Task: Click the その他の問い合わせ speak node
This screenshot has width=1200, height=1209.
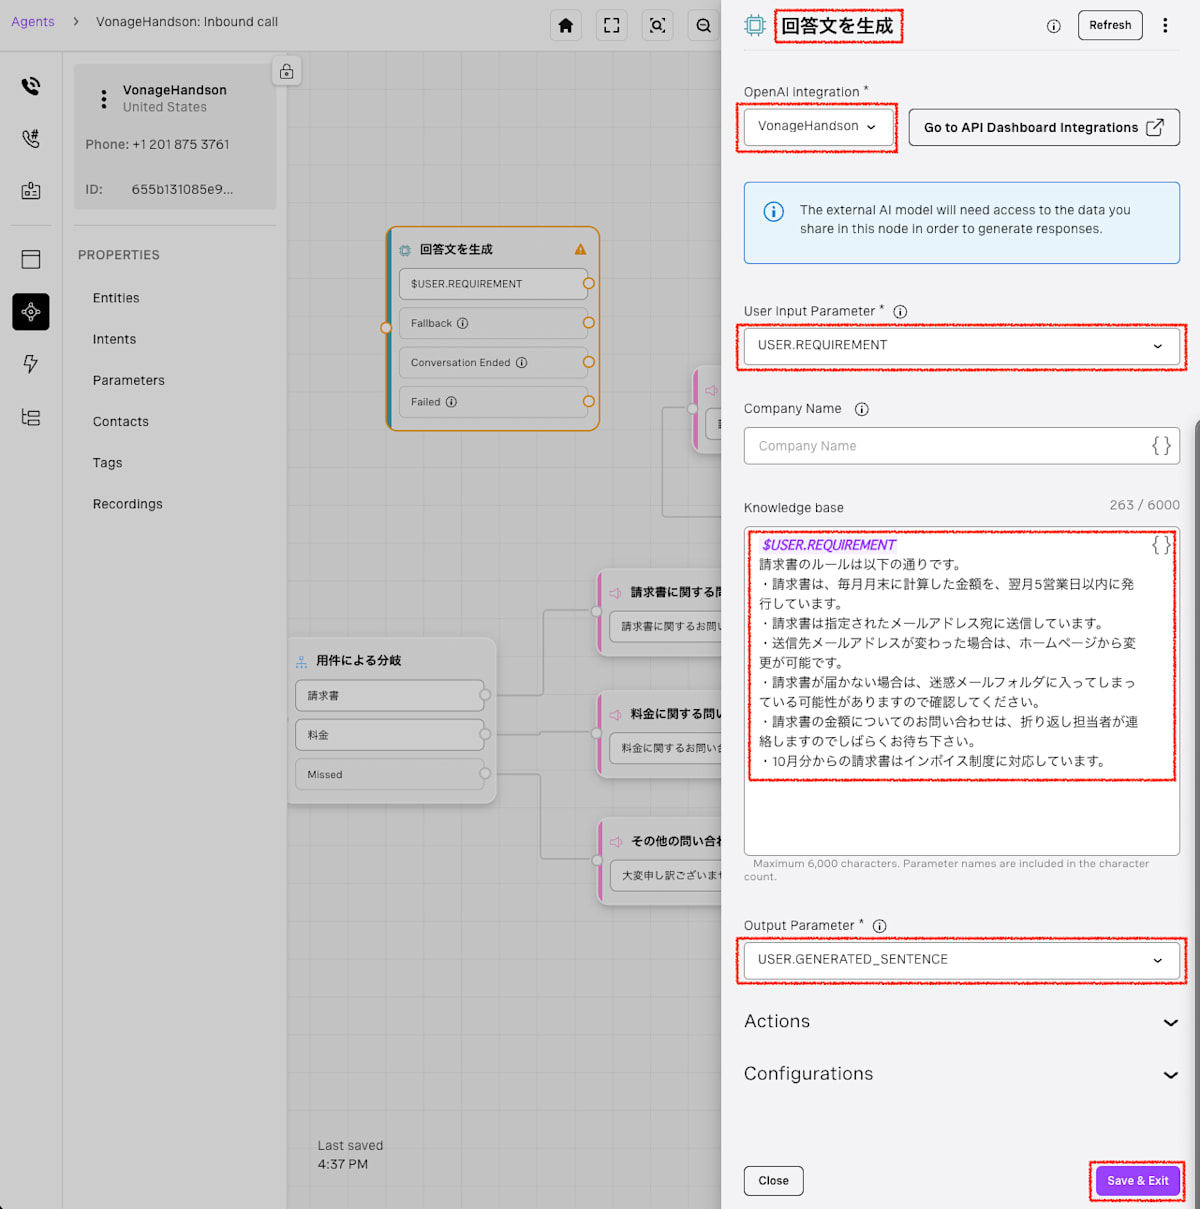Action: (660, 862)
